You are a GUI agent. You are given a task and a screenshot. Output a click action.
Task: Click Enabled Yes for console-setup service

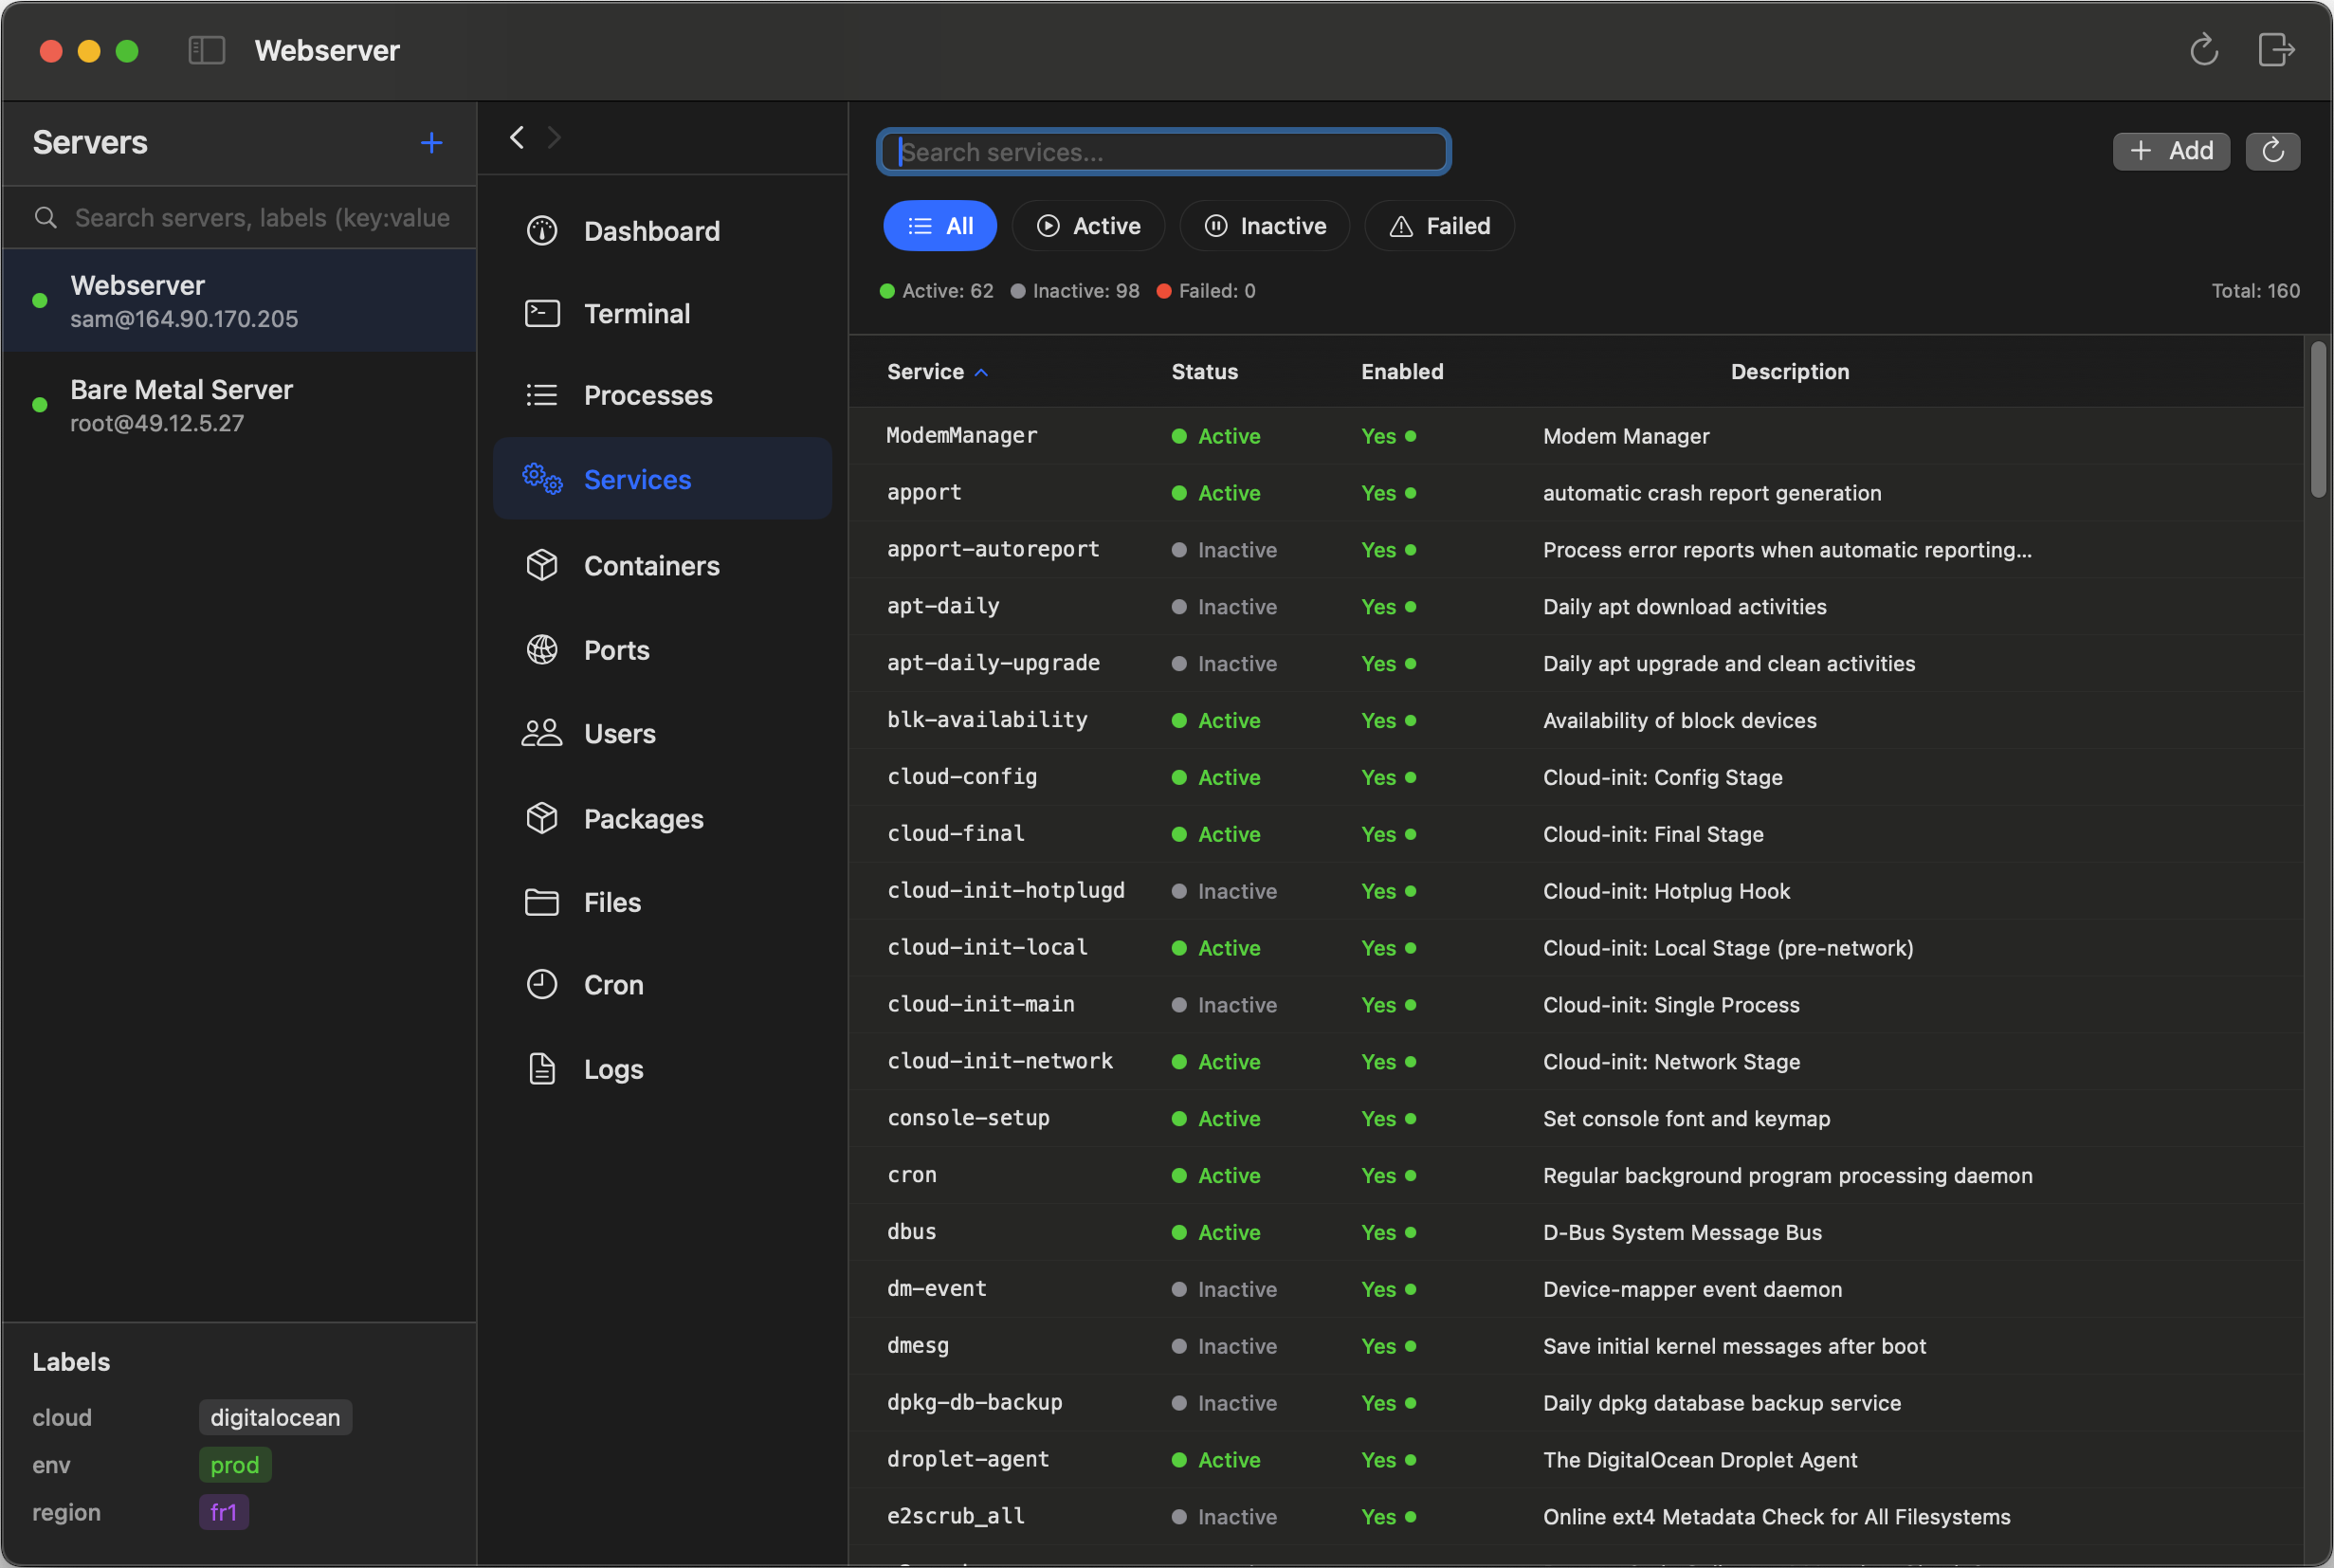tap(1388, 1118)
